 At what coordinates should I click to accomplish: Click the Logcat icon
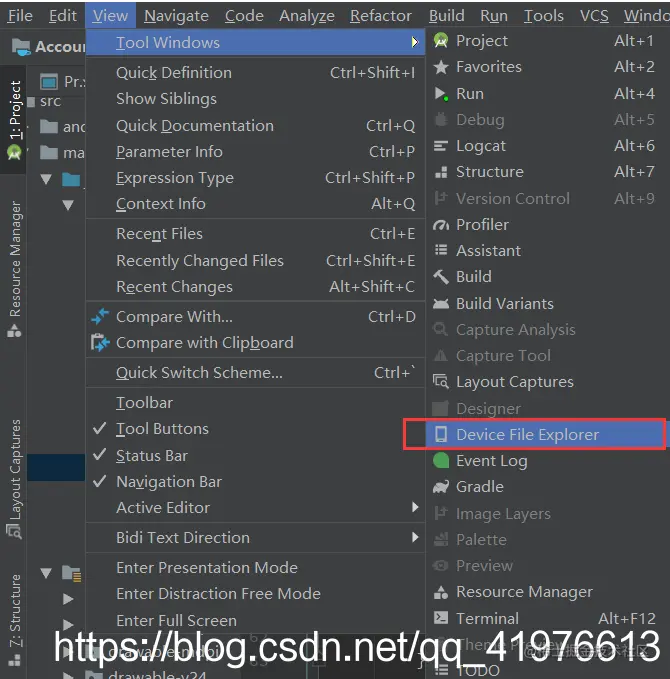pyautogui.click(x=441, y=146)
